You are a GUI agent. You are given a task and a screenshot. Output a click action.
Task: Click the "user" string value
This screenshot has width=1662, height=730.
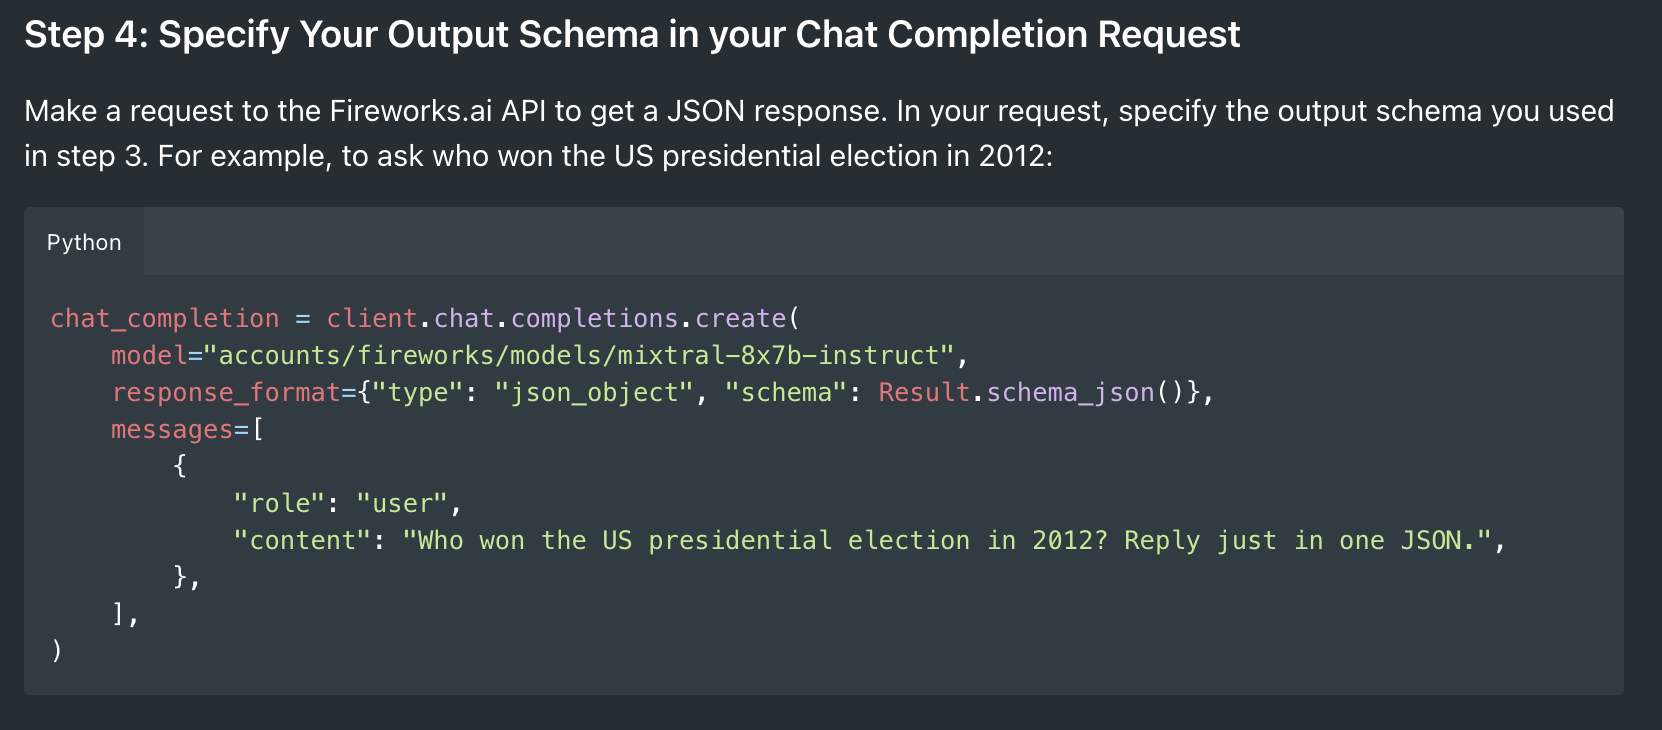[x=401, y=504]
